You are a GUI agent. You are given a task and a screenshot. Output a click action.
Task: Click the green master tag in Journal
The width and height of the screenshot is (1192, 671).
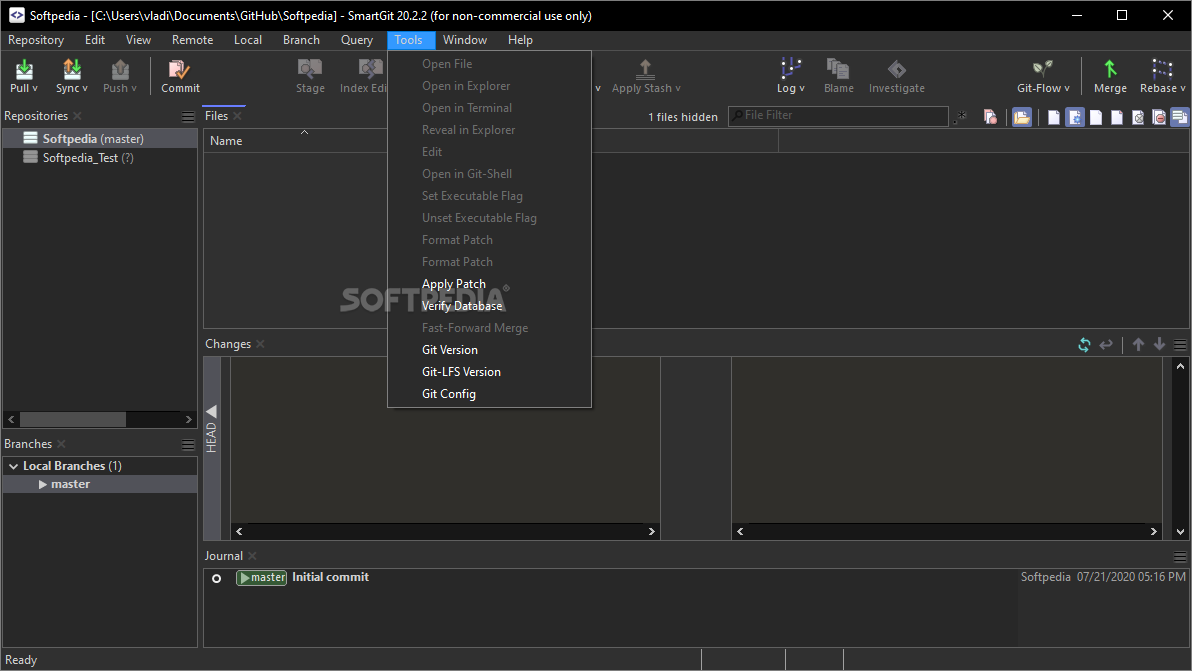click(x=262, y=578)
